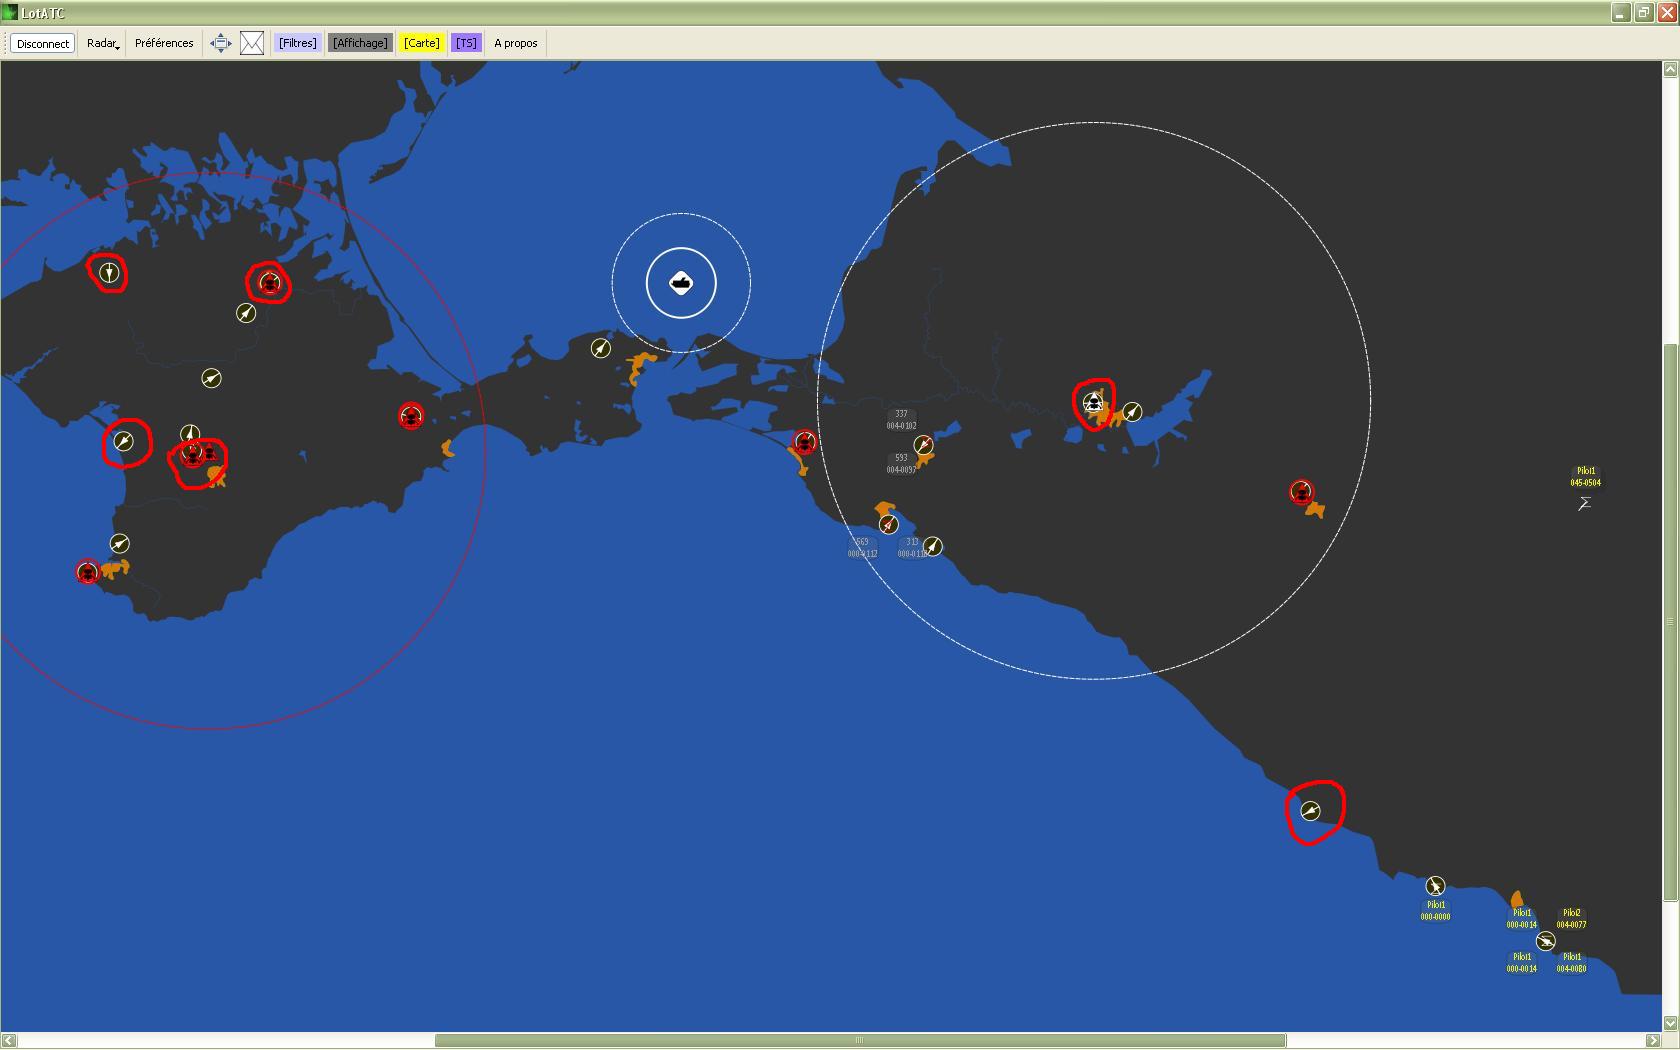
Task: Click the horizontal scrollbar thumb
Action: point(860,1041)
